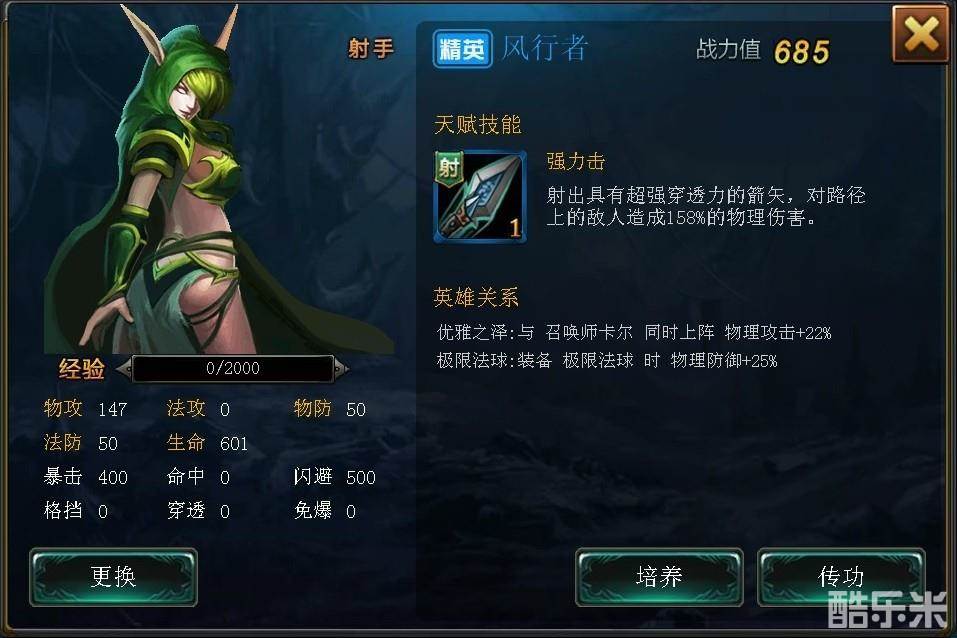Click the right arrow of experience bar
The width and height of the screenshot is (957, 638).
pos(341,369)
